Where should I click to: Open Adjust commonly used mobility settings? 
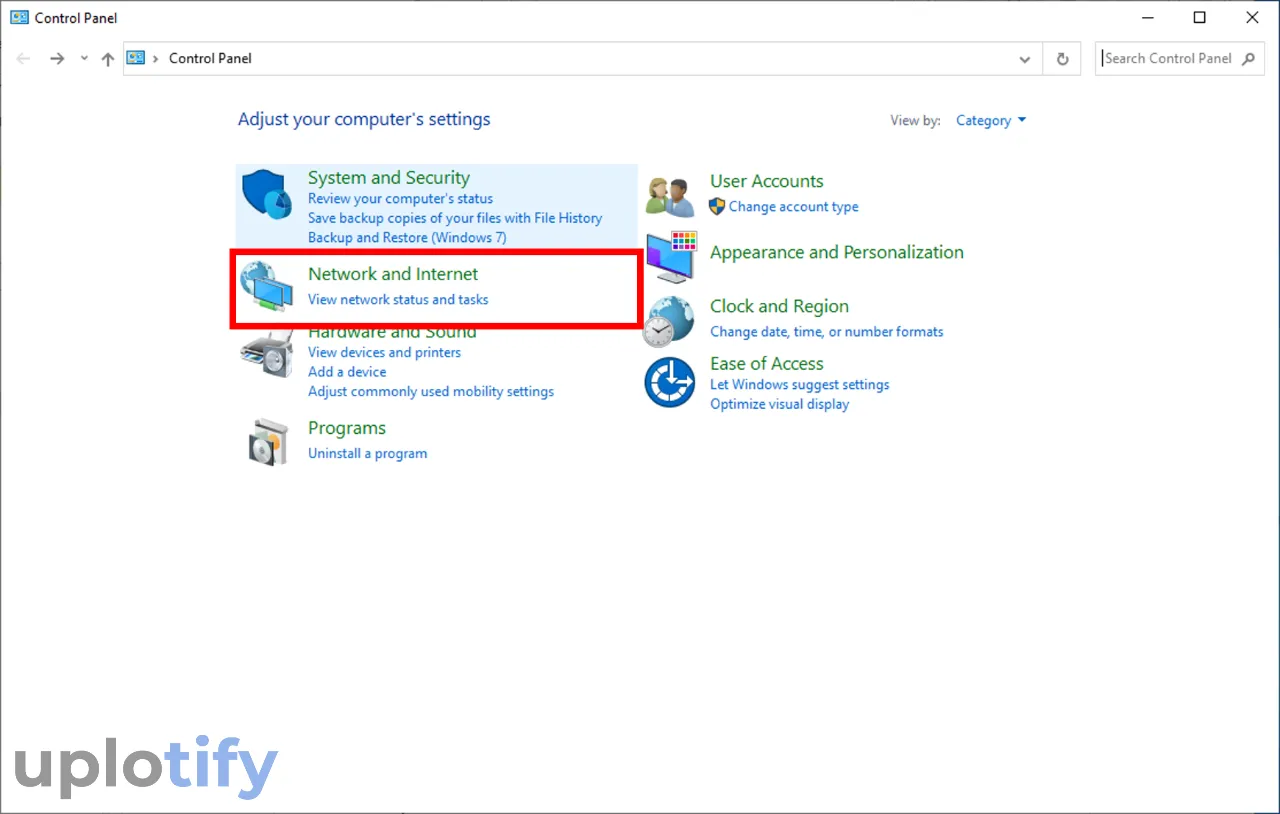pos(431,392)
